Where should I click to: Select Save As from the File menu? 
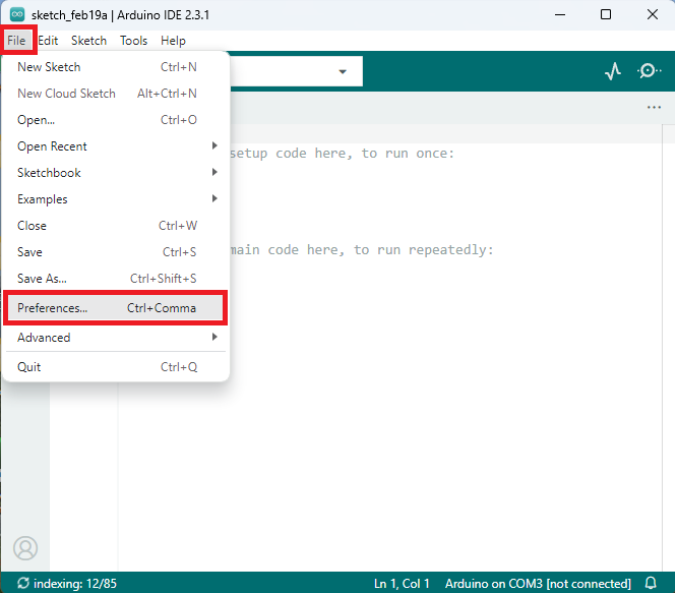coord(115,278)
